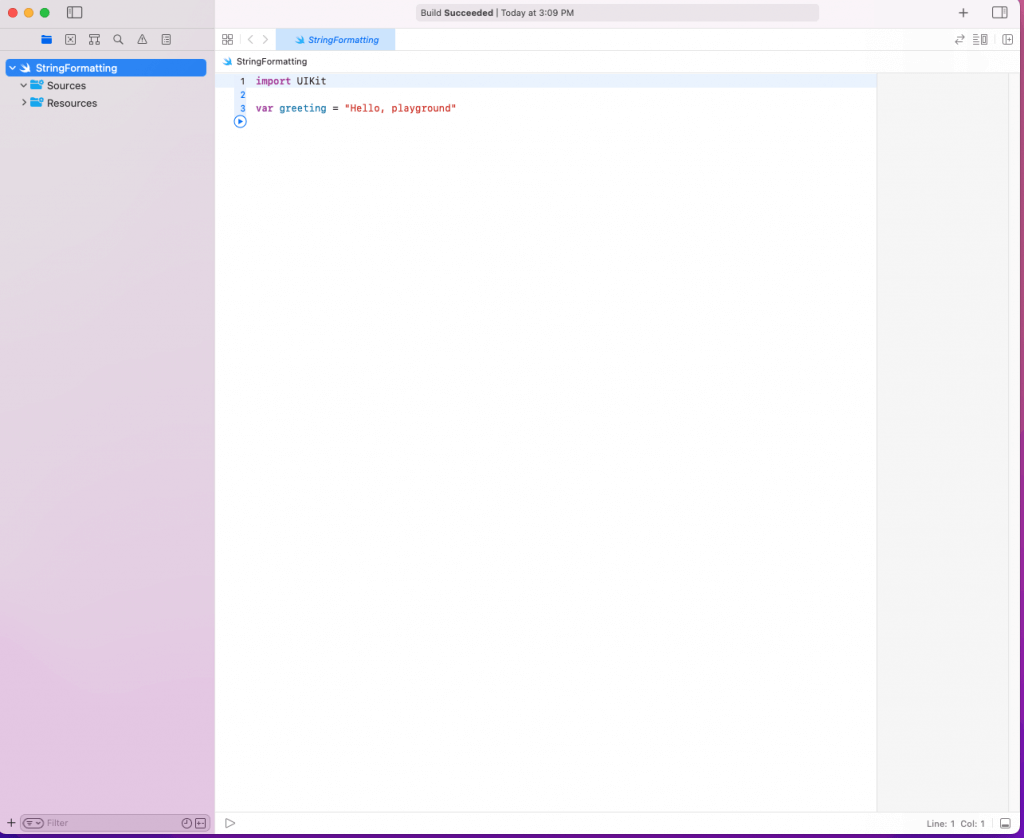Screen dimensions: 1024x838
Task: Open the Issue navigator warning icon
Action: click(142, 40)
